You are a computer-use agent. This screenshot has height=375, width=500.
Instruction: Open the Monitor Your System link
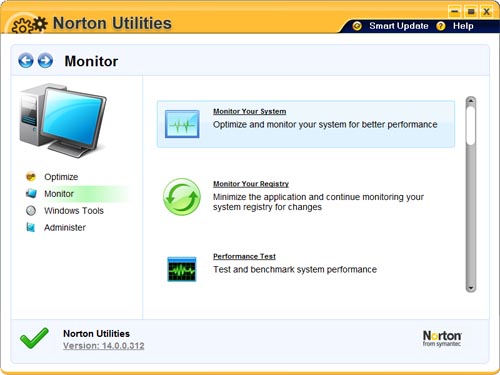point(250,111)
